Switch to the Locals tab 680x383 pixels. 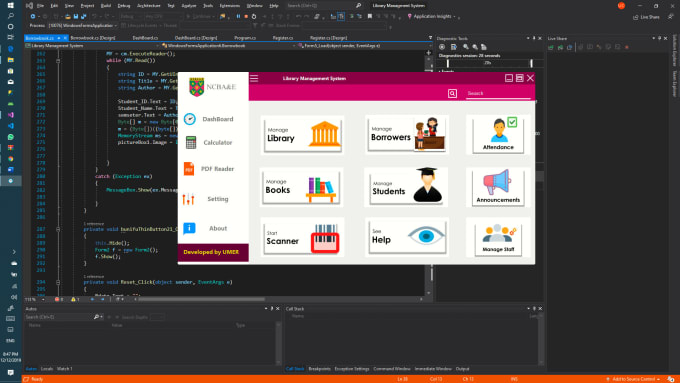tap(47, 369)
